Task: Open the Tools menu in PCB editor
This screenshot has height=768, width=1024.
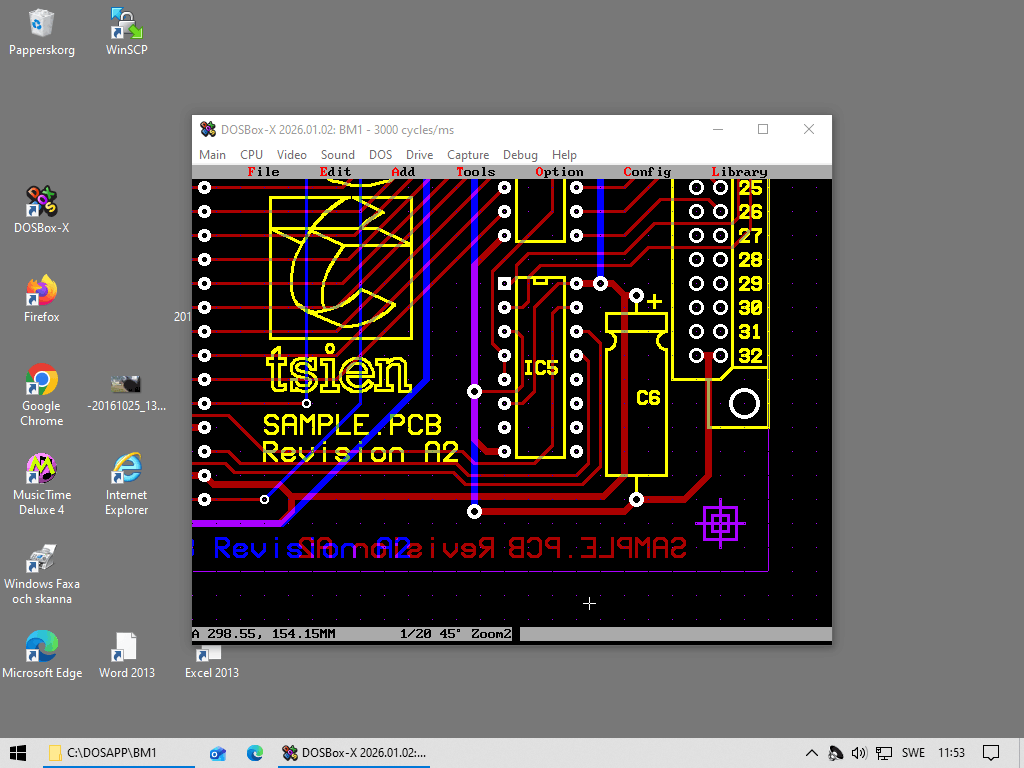Action: (x=476, y=172)
